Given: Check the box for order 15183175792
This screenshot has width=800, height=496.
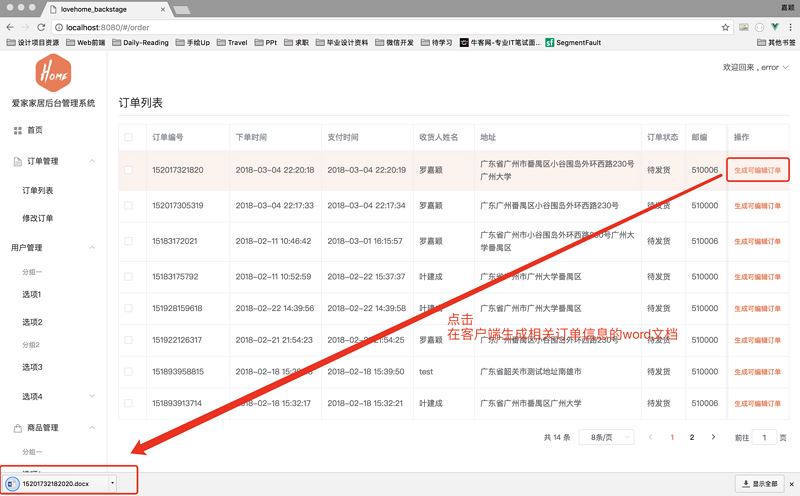Looking at the screenshot, I should (129, 277).
